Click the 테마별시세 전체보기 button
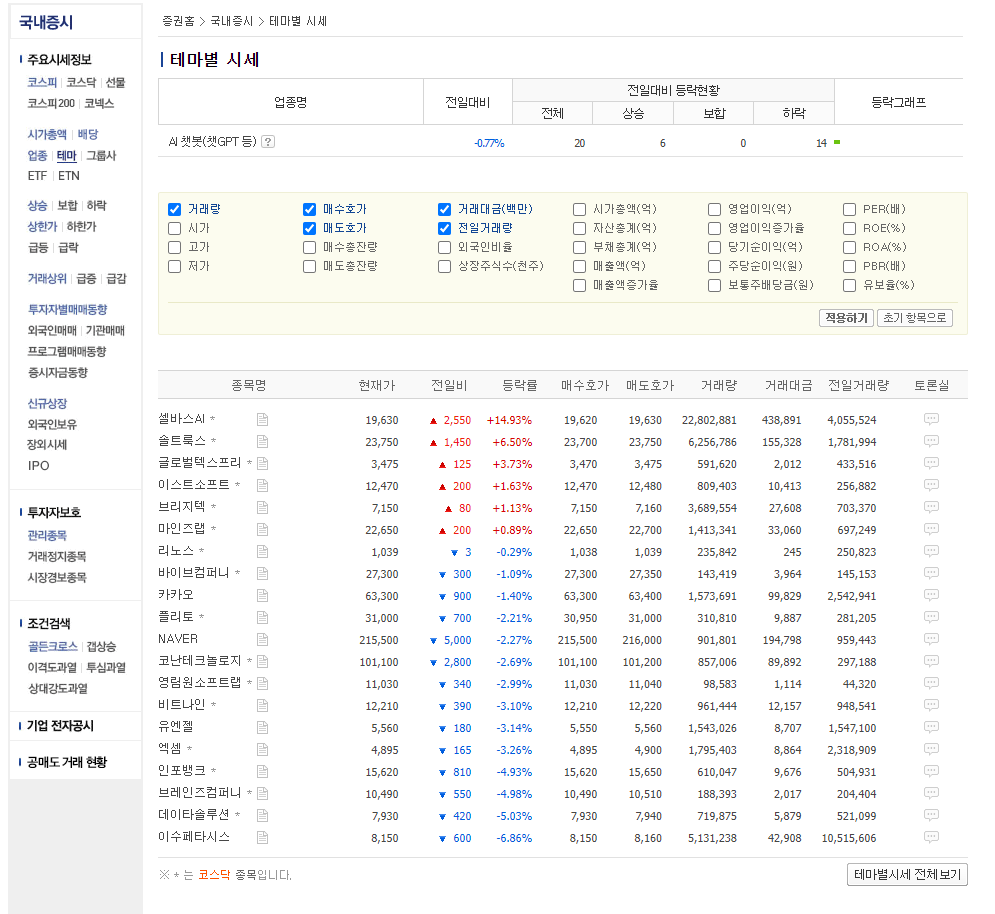The height and width of the screenshot is (914, 995). point(907,875)
